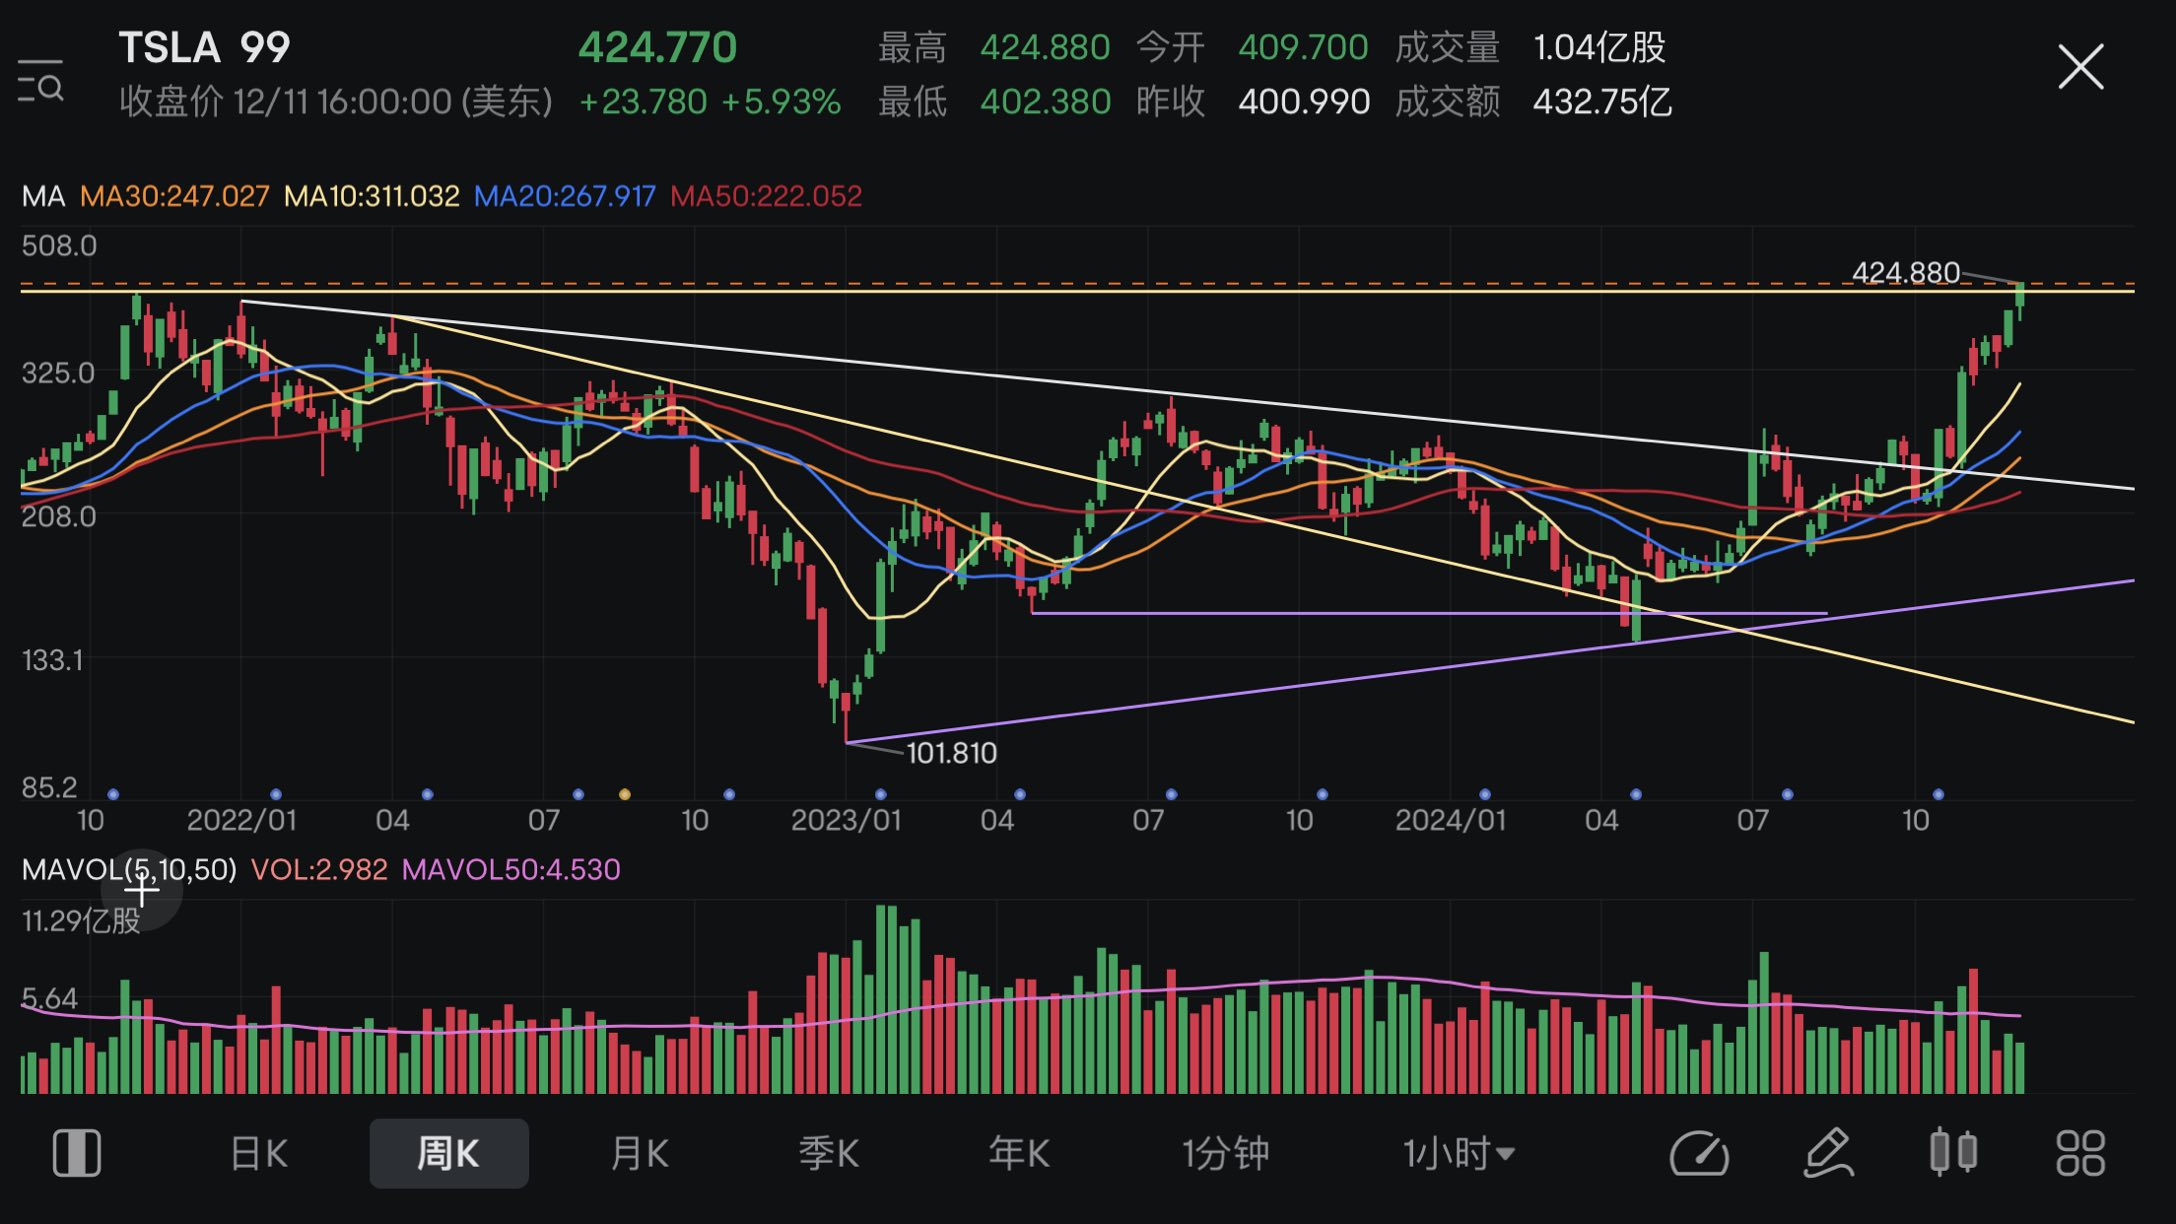
Task: Tap the MA50:222.052 indicator value
Action: [766, 196]
